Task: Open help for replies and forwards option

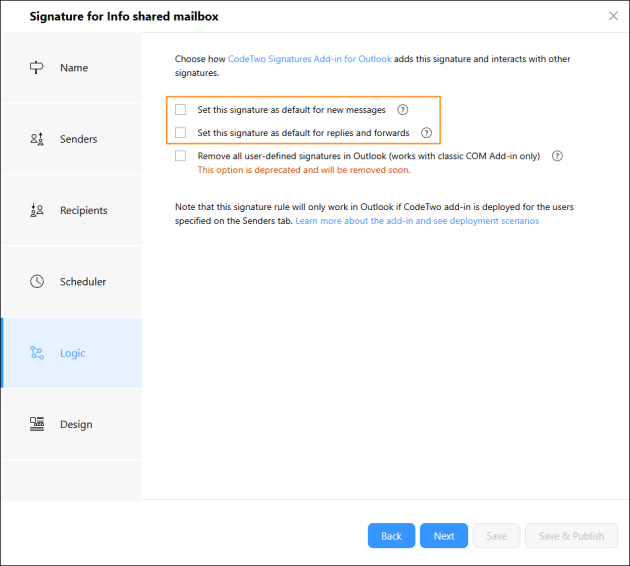Action: point(426,133)
